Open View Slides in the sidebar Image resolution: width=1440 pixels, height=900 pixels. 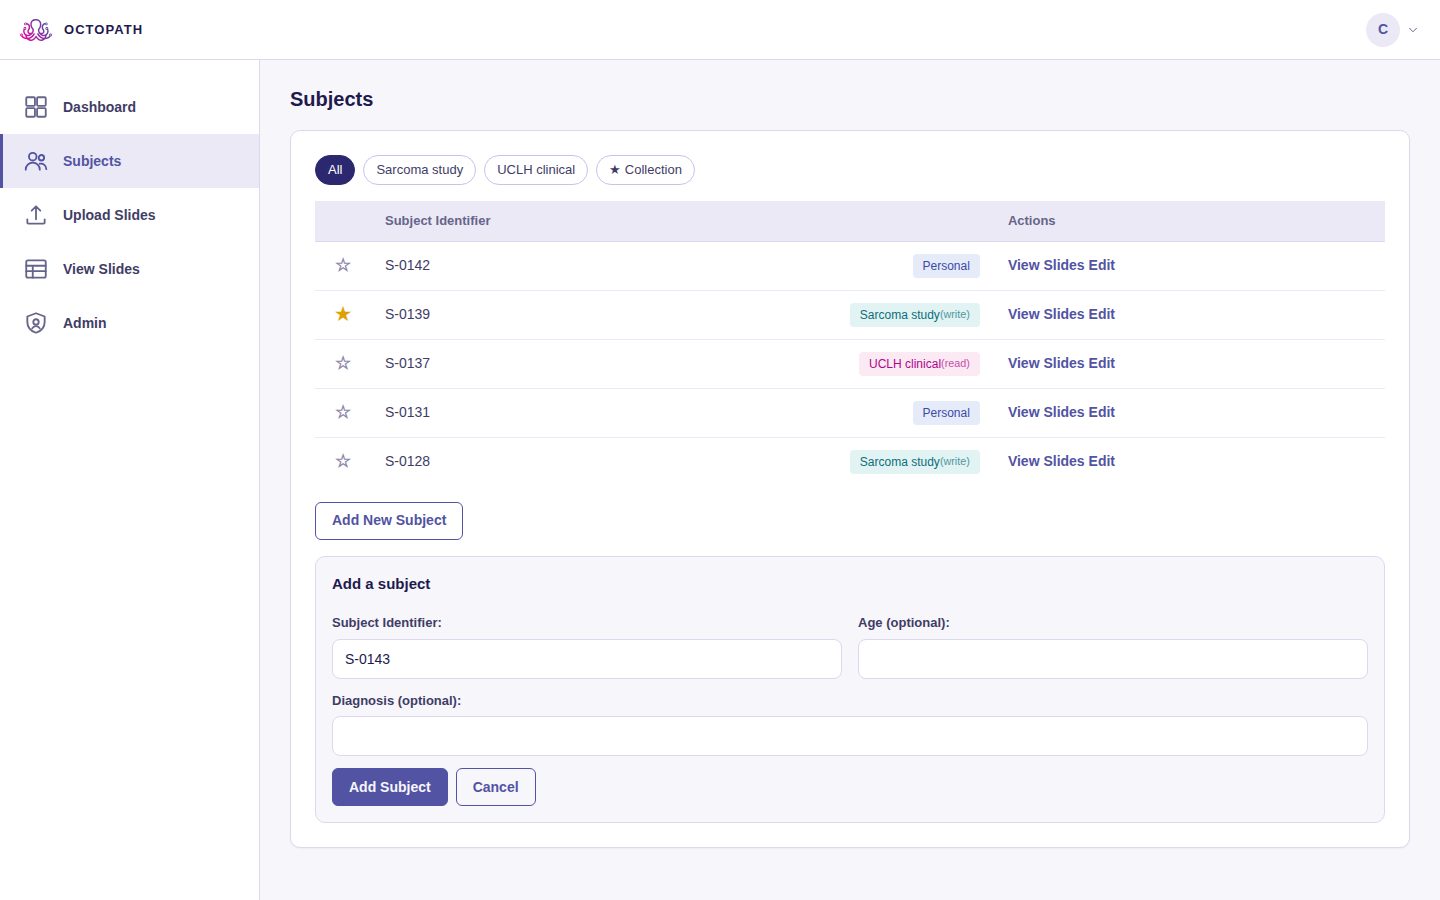coord(130,269)
